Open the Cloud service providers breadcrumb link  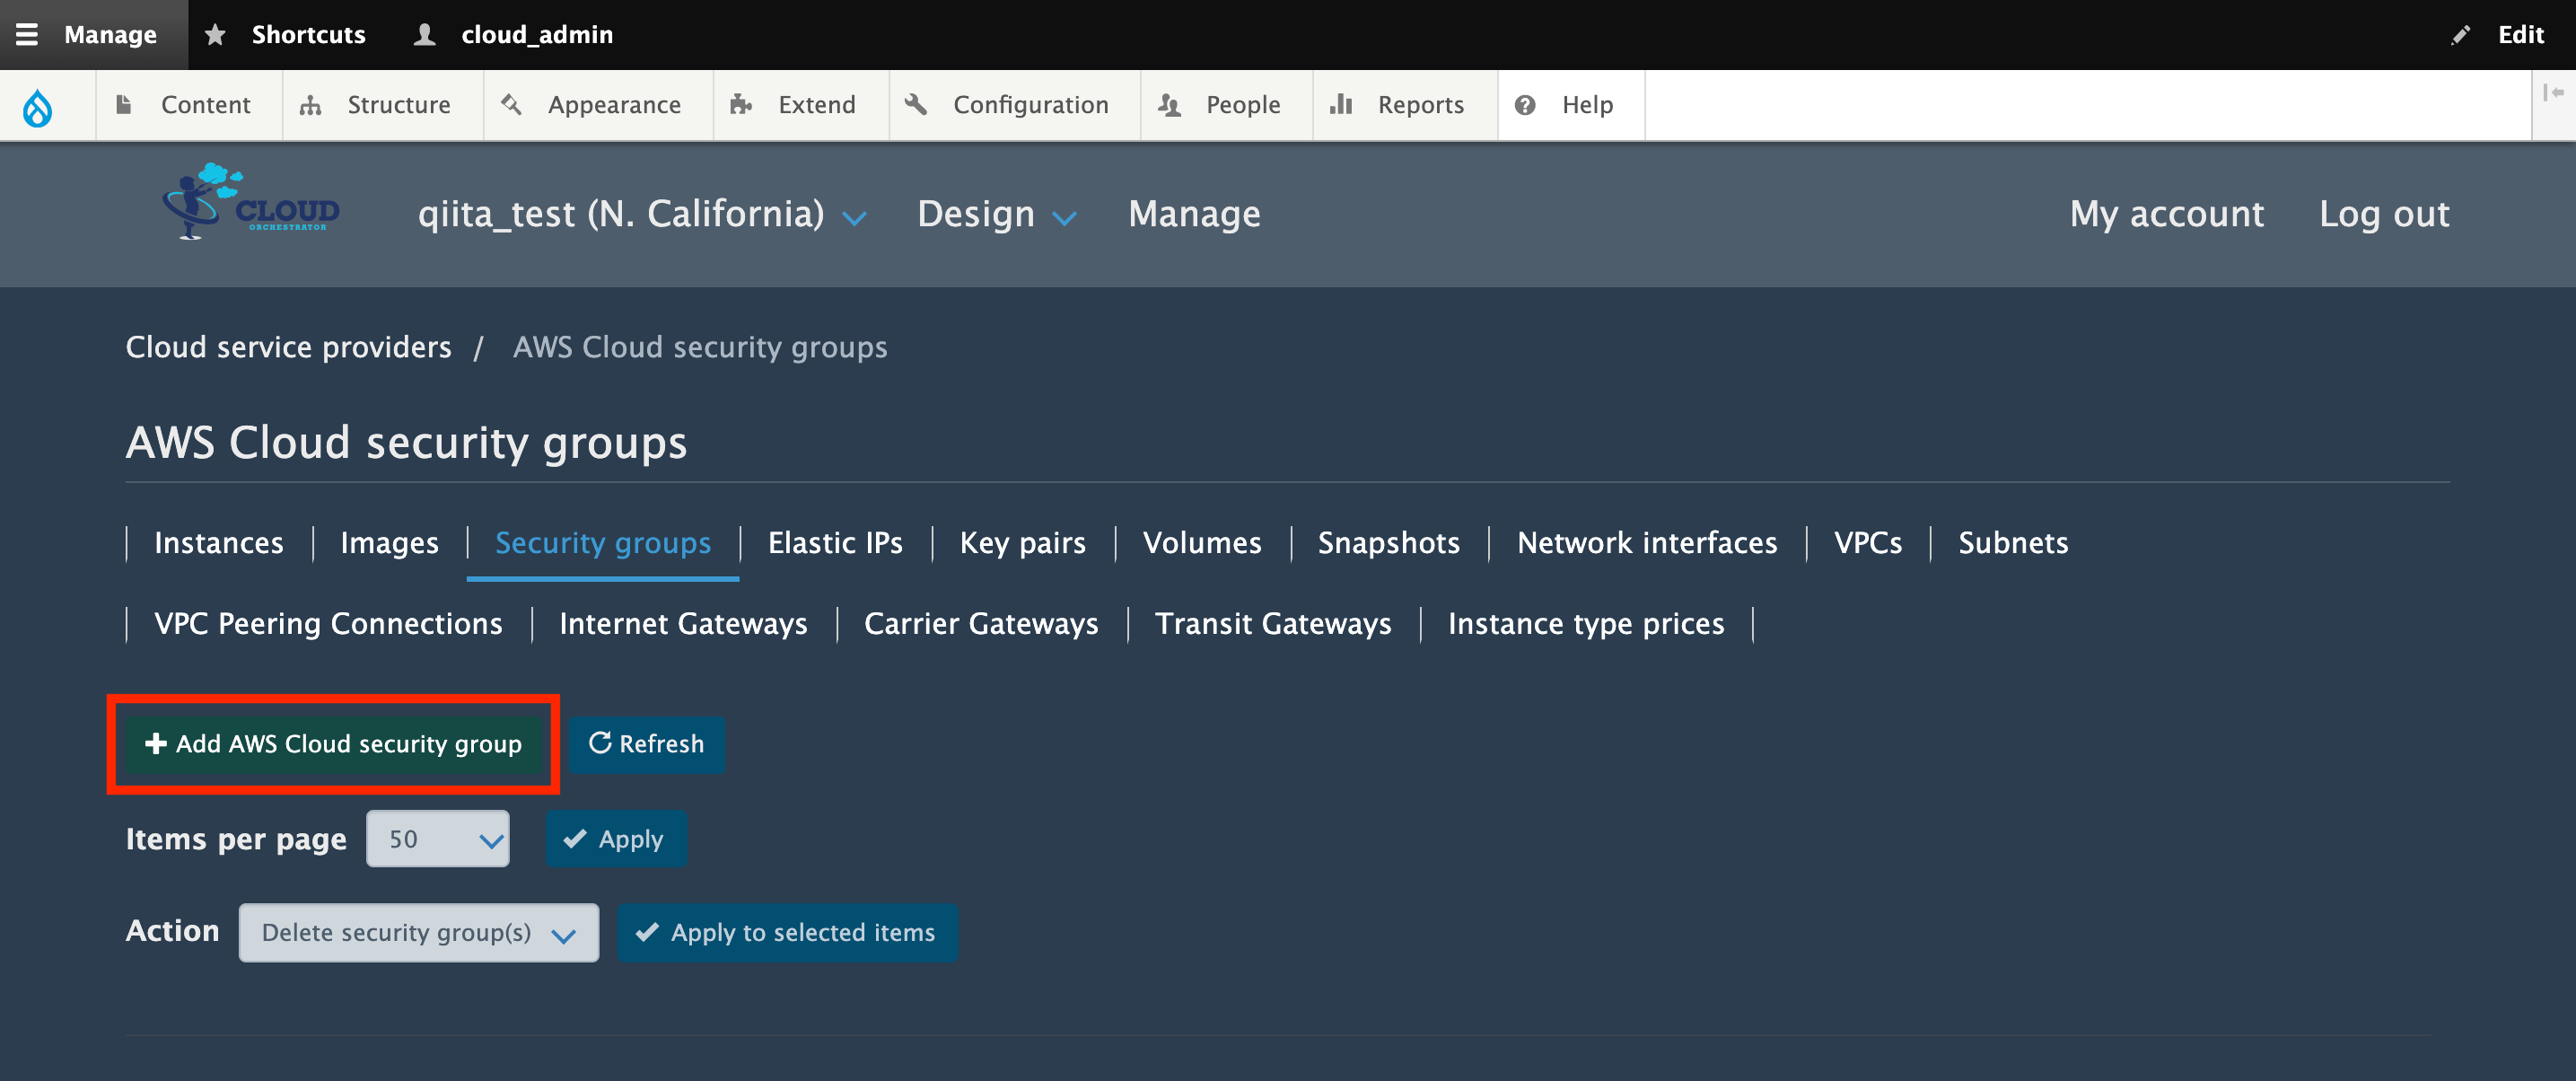(x=288, y=347)
